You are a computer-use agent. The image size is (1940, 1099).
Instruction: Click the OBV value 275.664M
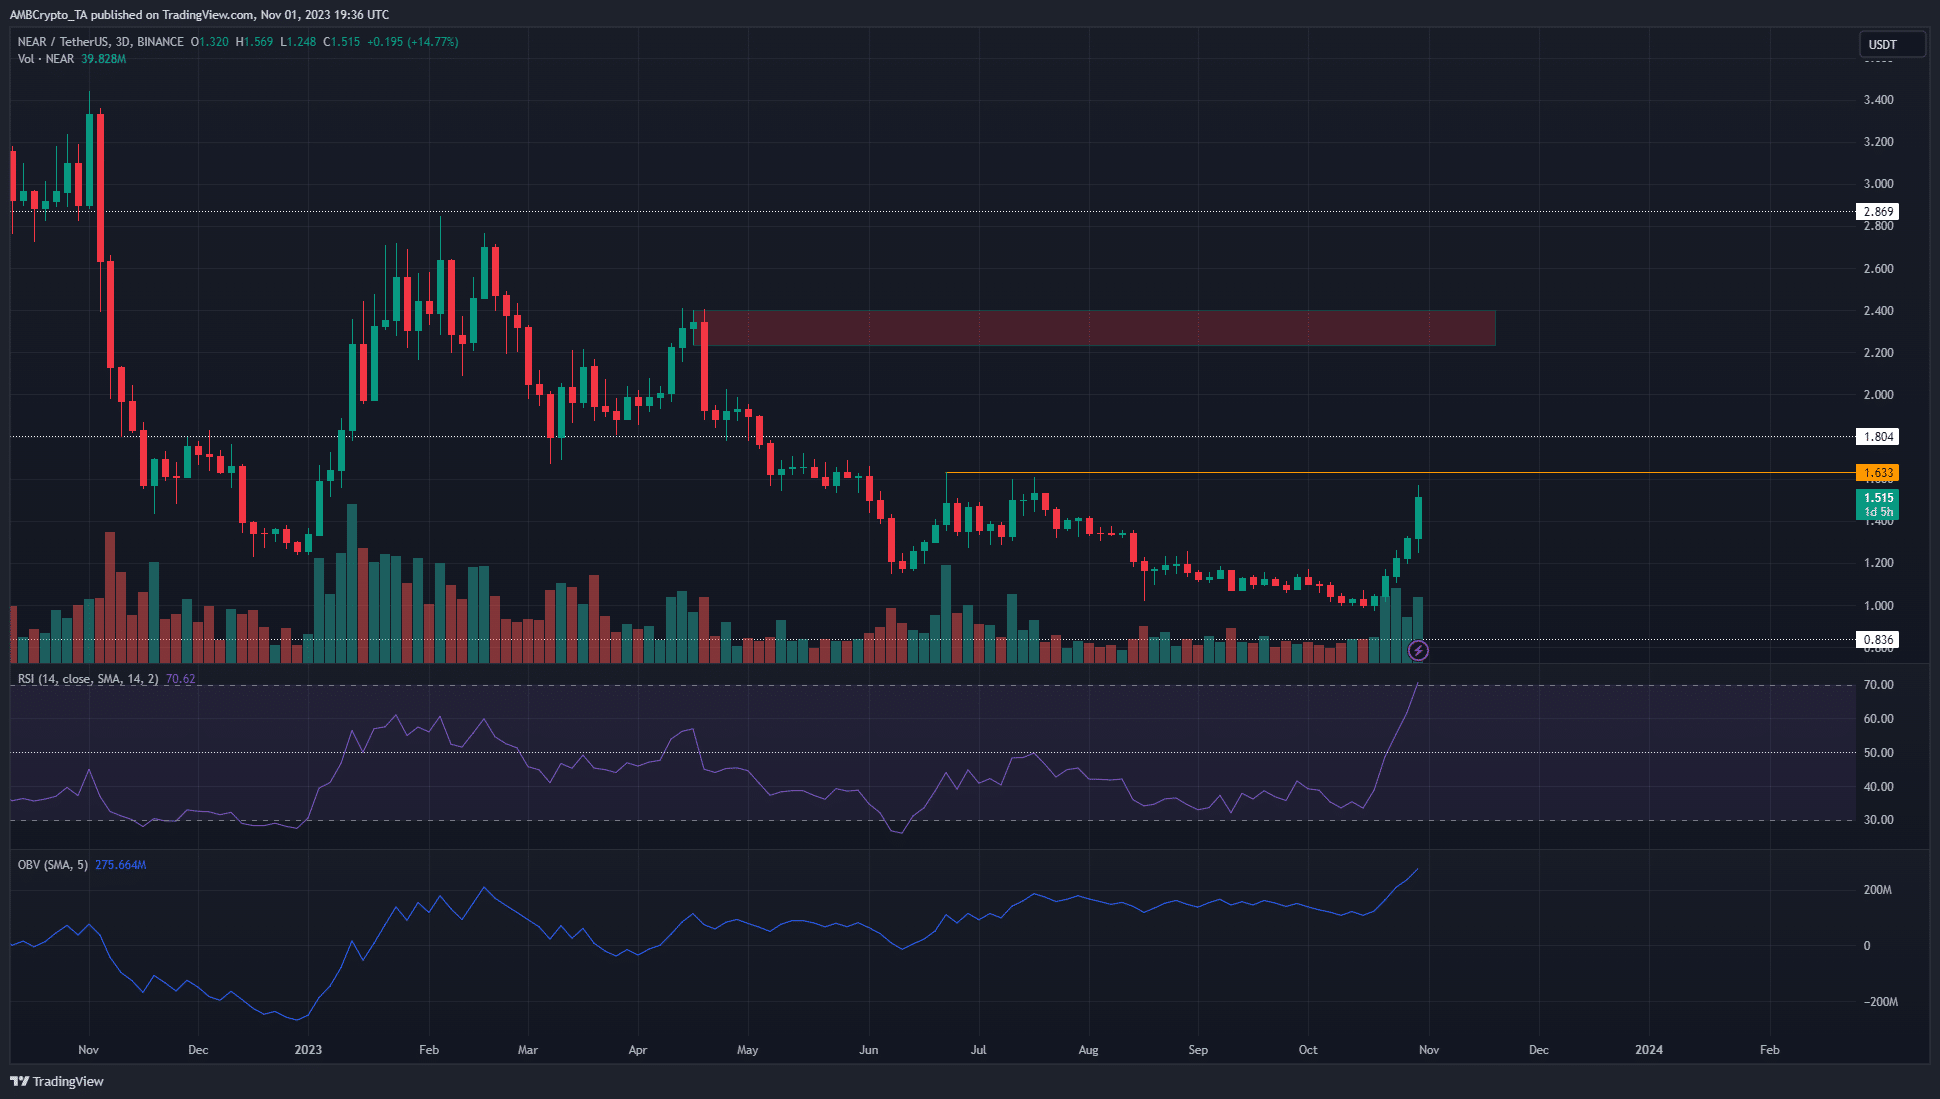(x=120, y=865)
